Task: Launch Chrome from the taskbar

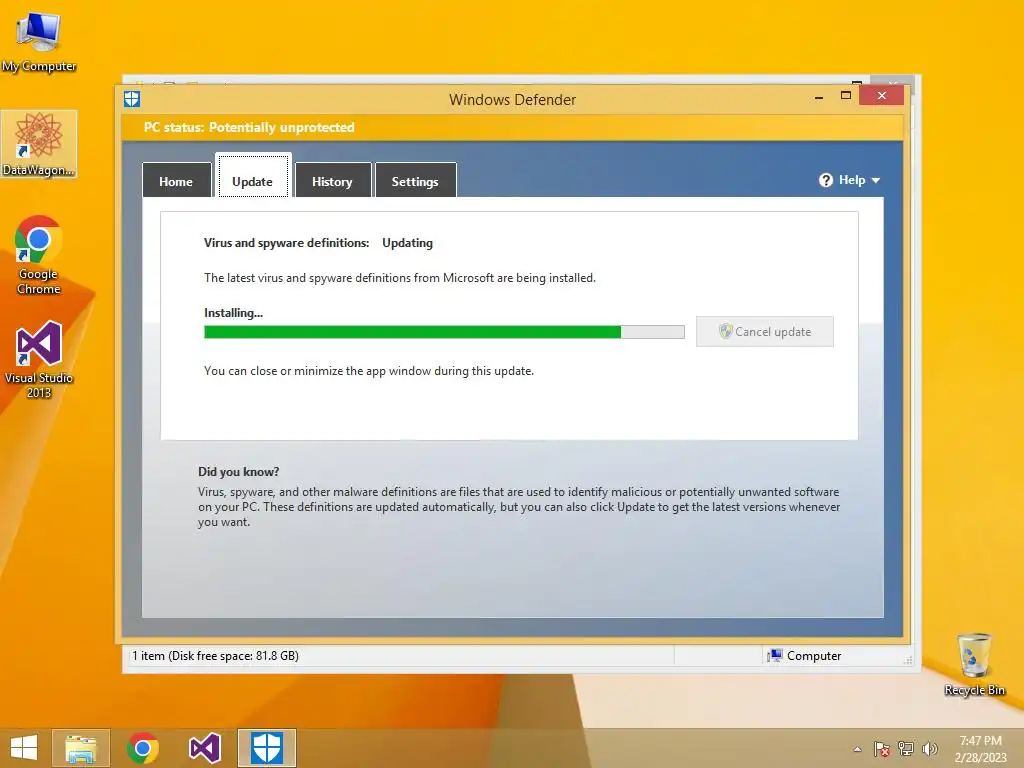Action: (x=143, y=748)
